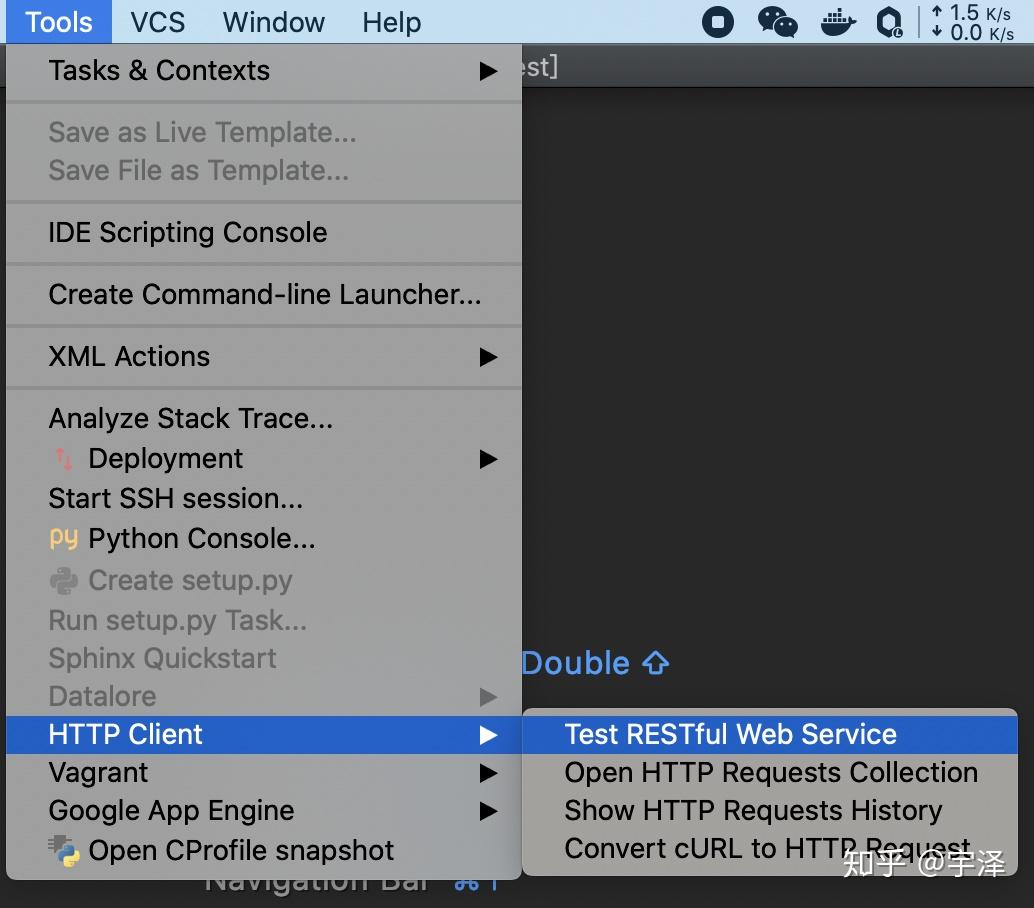Choose Open HTTP Requests Collection

pos(770,773)
